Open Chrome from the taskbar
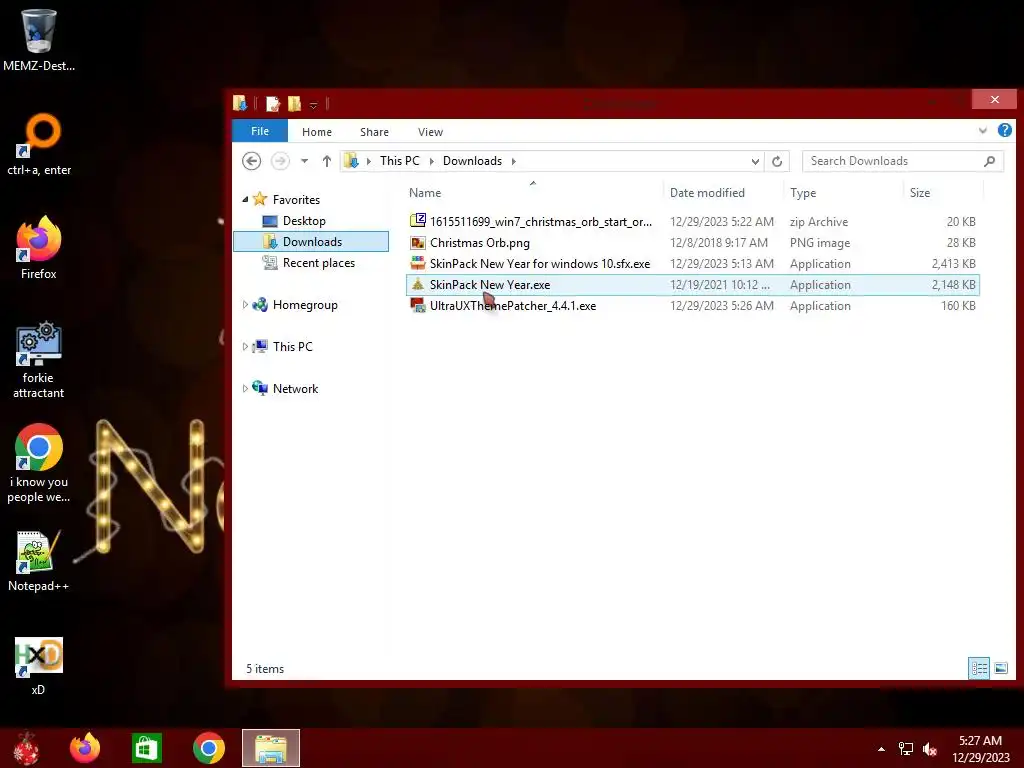This screenshot has width=1024, height=768. coord(209,748)
